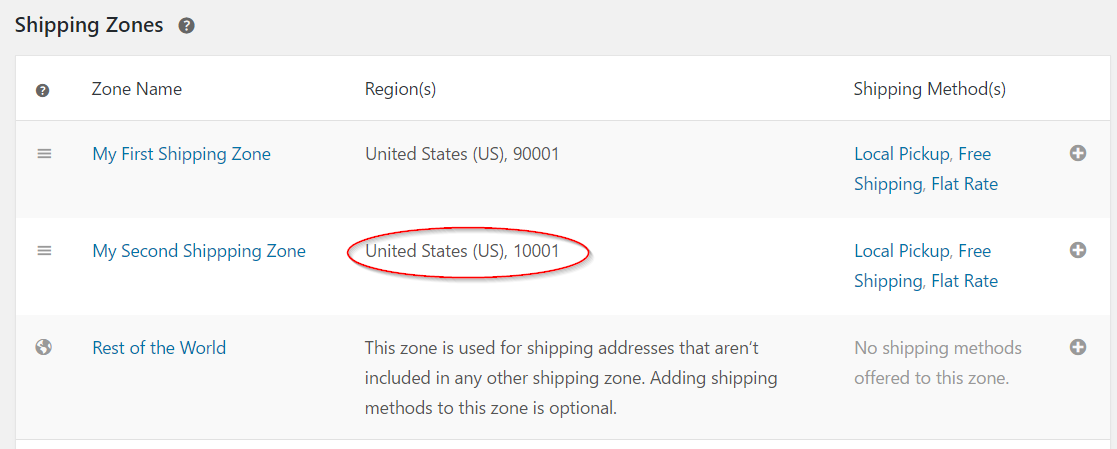Open Flat Rate method in first zone

[964, 184]
